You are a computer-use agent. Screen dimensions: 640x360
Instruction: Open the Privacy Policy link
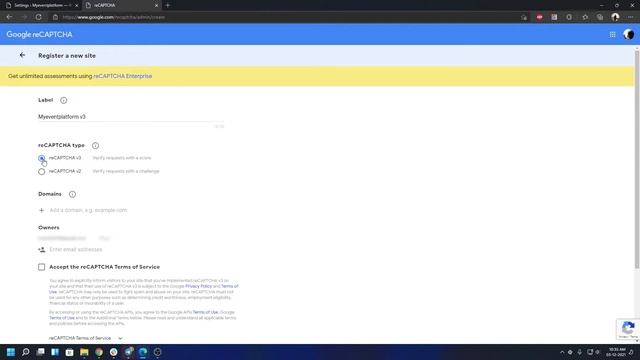click(x=198, y=286)
